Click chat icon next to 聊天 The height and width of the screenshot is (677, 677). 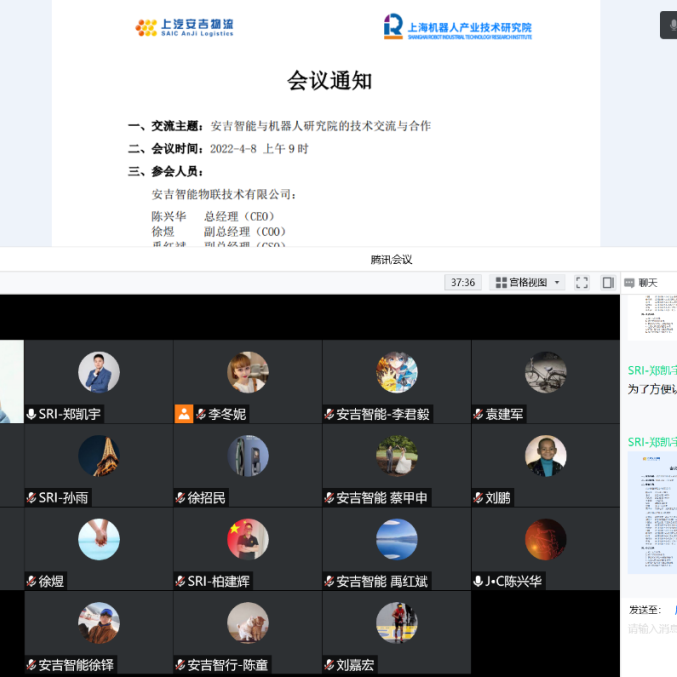(x=630, y=283)
